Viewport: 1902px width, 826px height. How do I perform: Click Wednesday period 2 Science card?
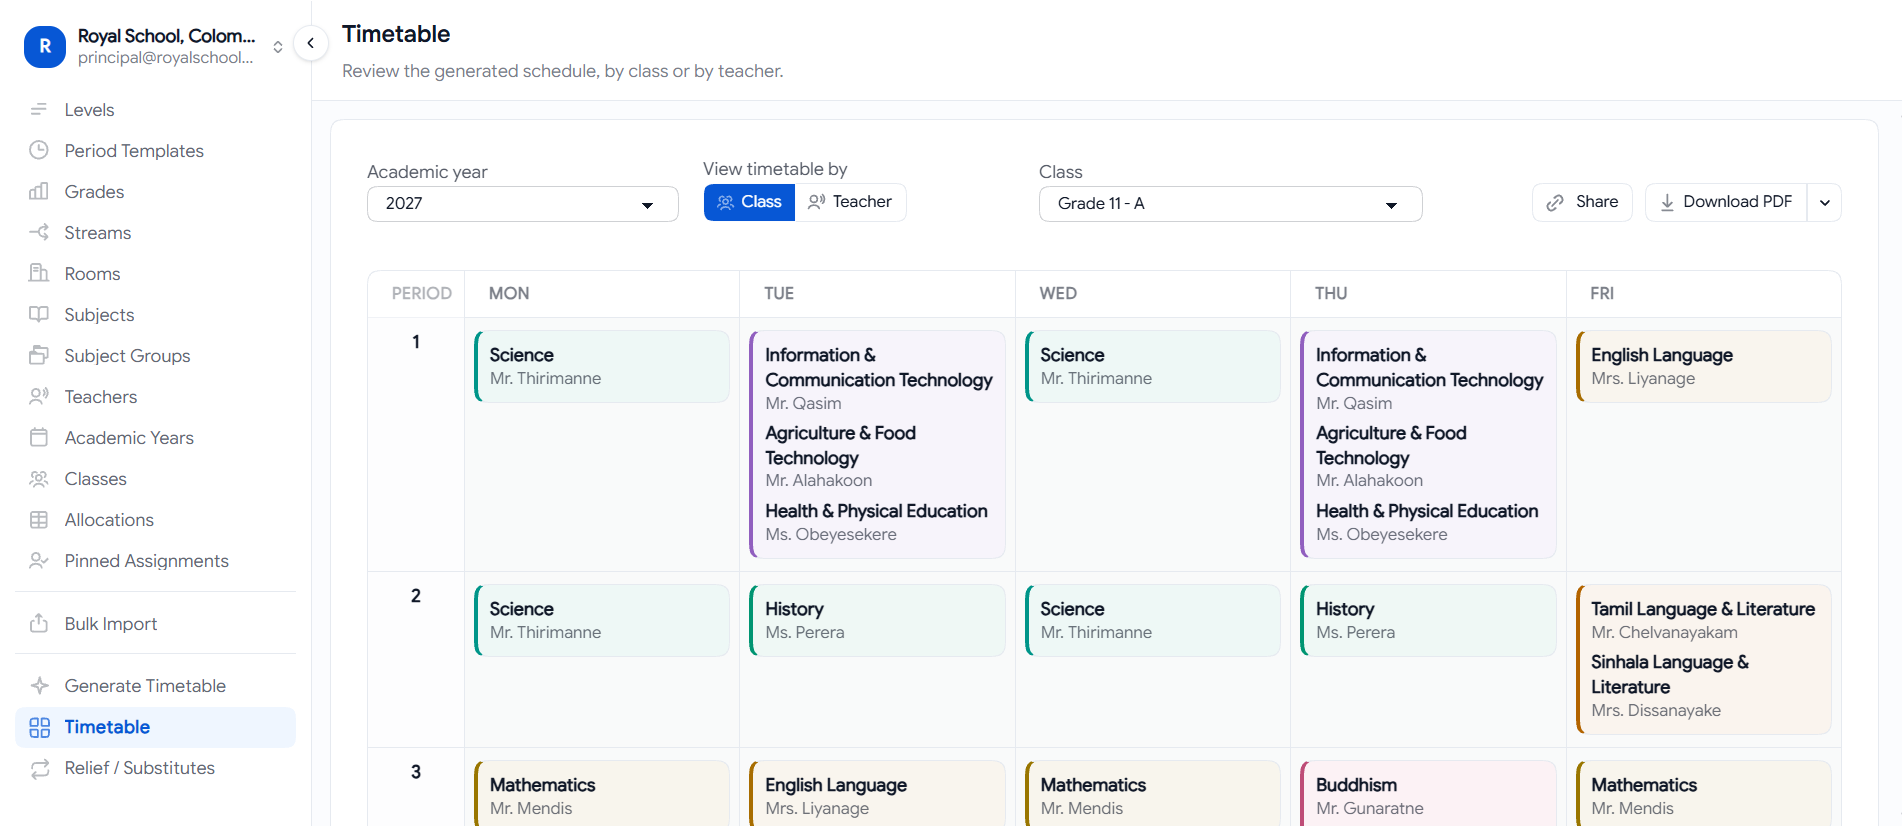coord(1153,620)
